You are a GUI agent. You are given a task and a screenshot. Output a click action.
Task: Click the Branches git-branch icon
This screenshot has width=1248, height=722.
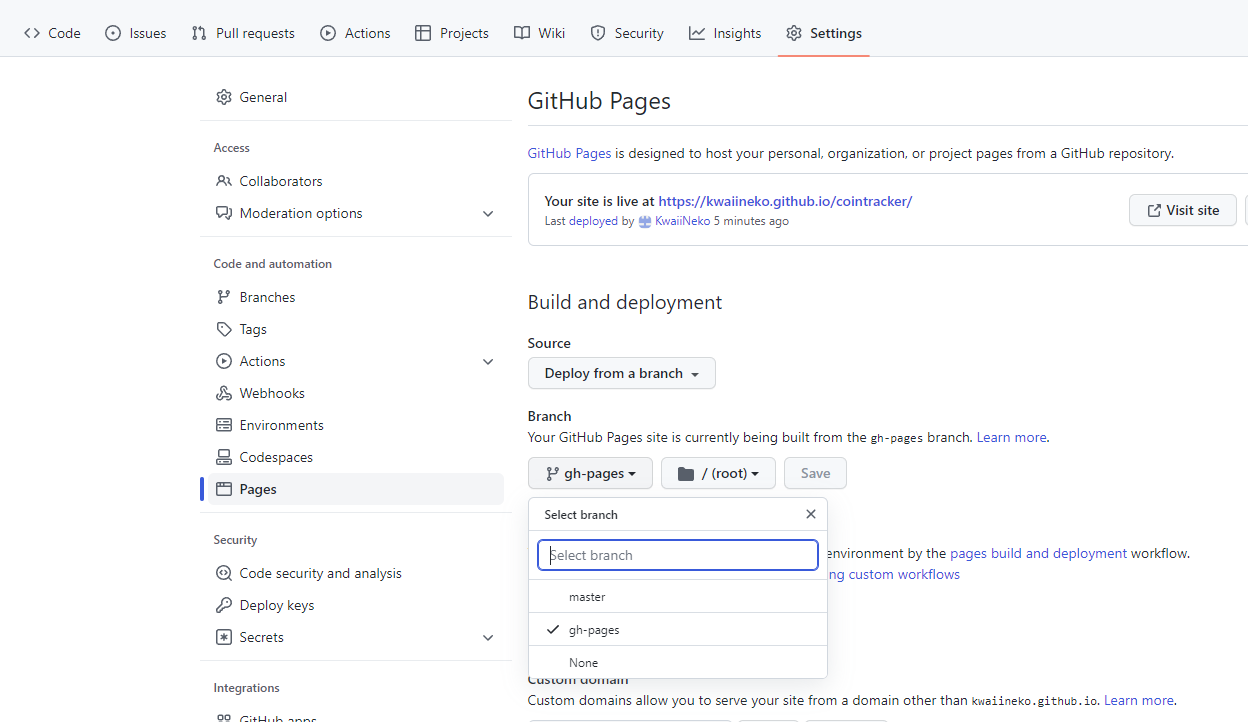click(x=224, y=297)
